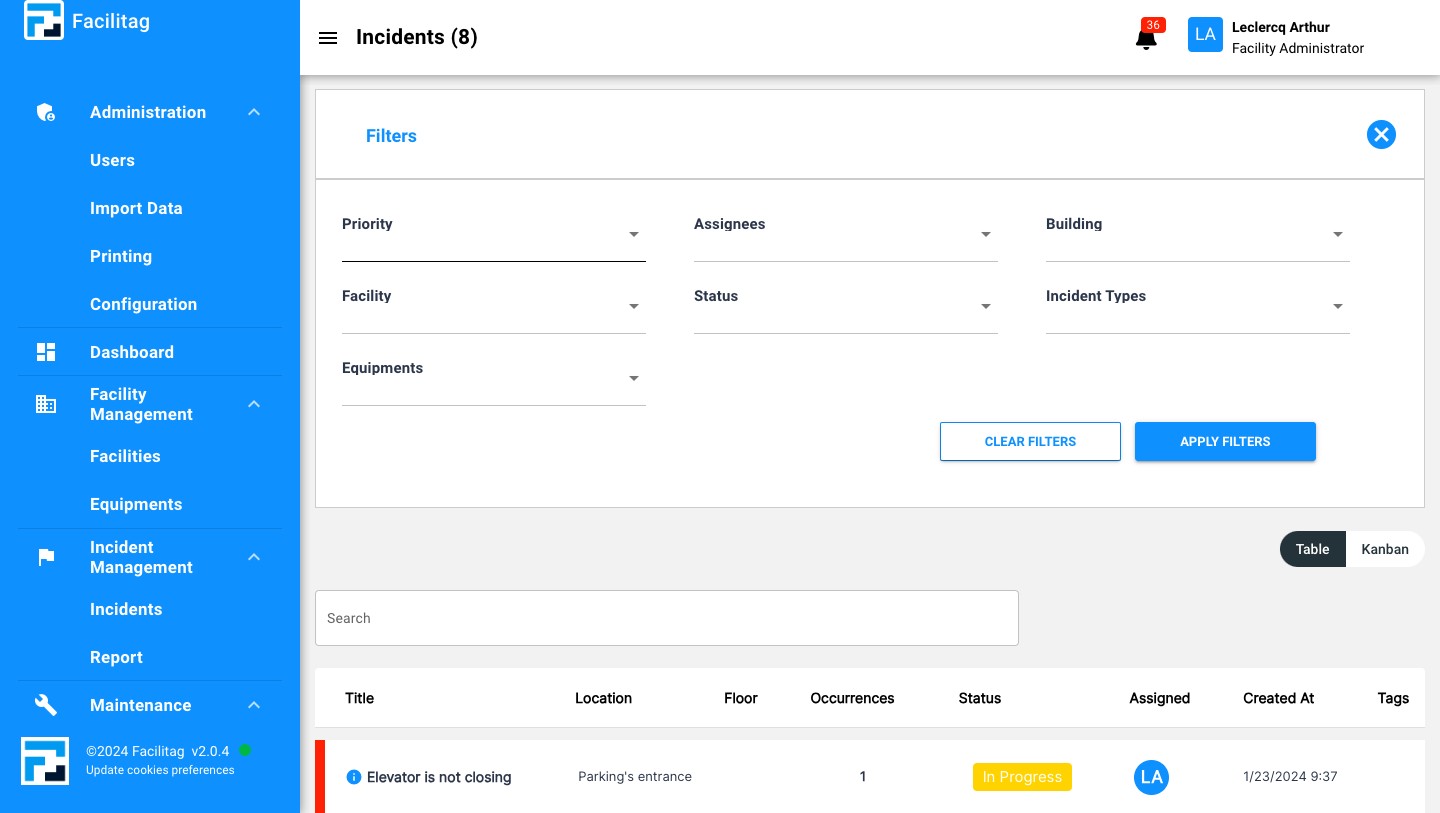1440x813 pixels.
Task: Open the hamburger menu icon
Action: [327, 38]
